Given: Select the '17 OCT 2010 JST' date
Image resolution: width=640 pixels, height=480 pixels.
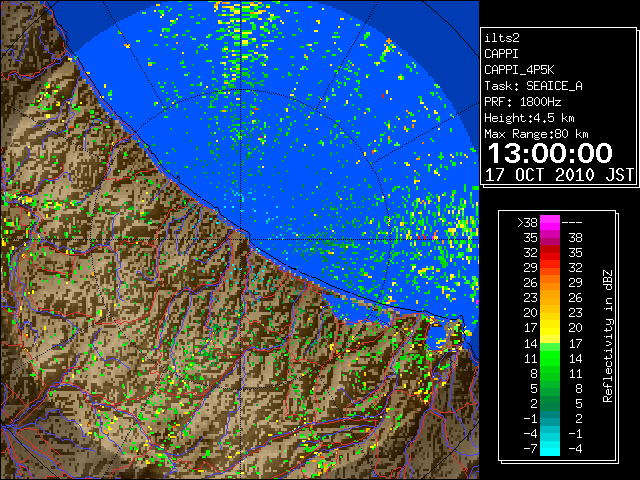Looking at the screenshot, I should [x=559, y=175].
